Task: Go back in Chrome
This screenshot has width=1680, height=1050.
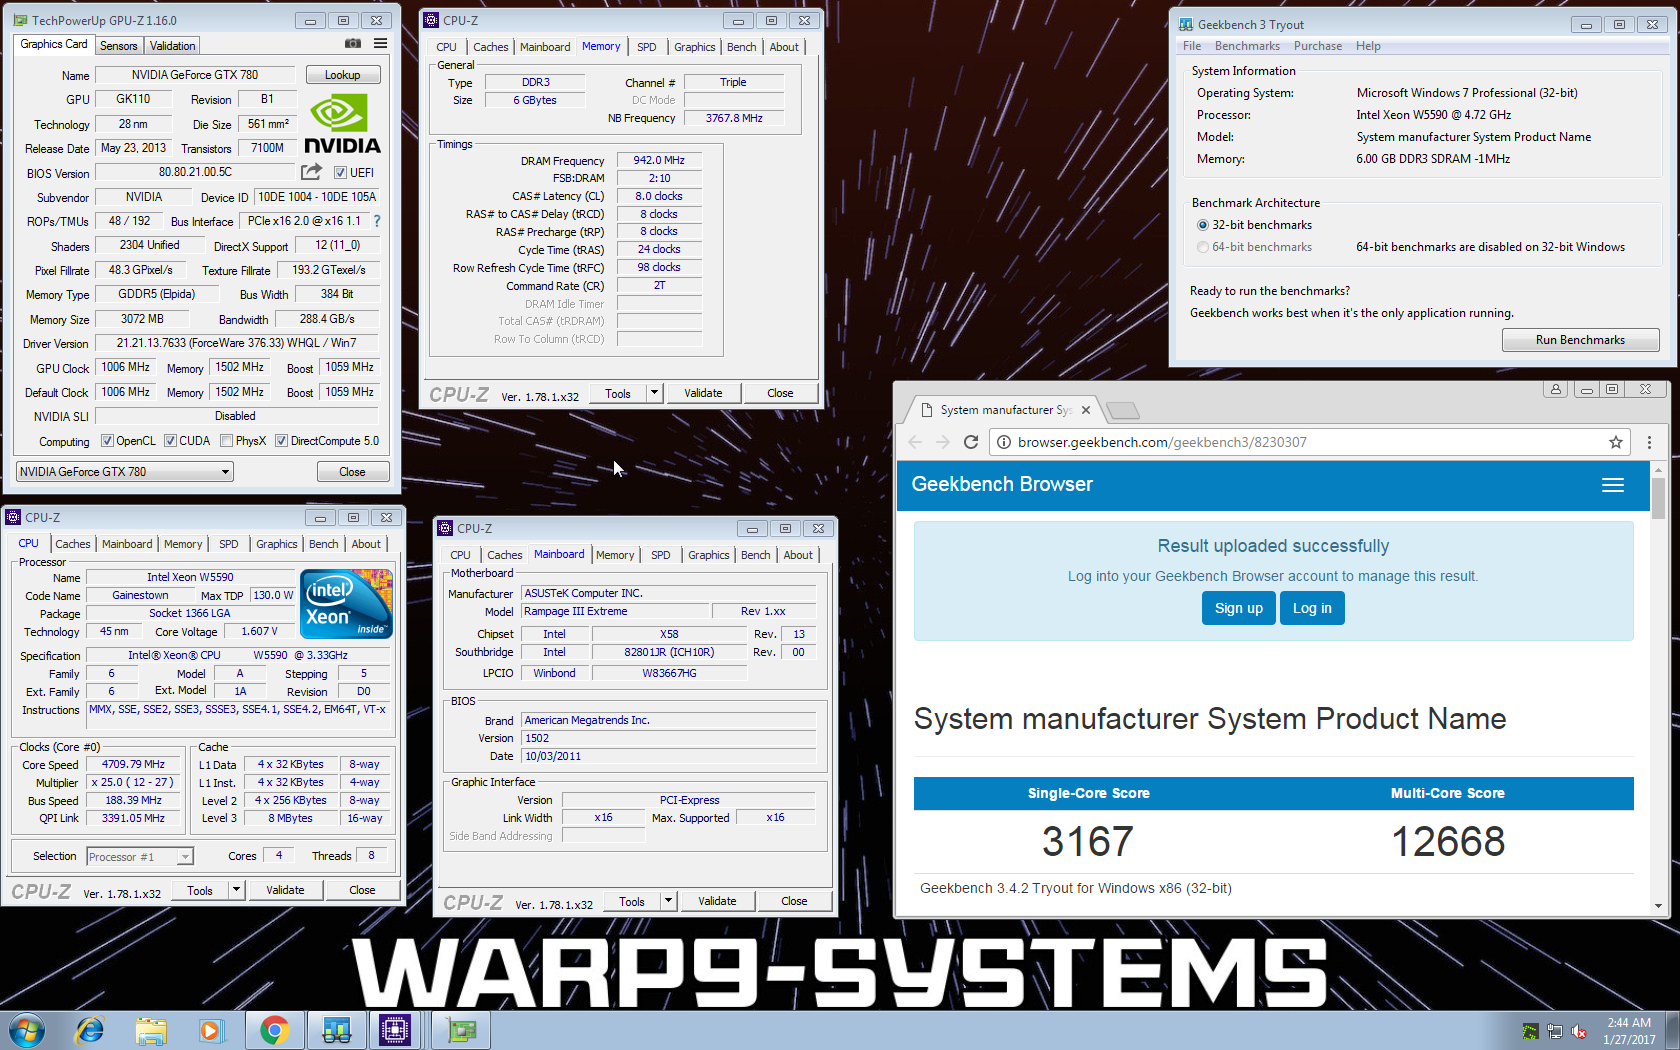Action: [x=915, y=442]
